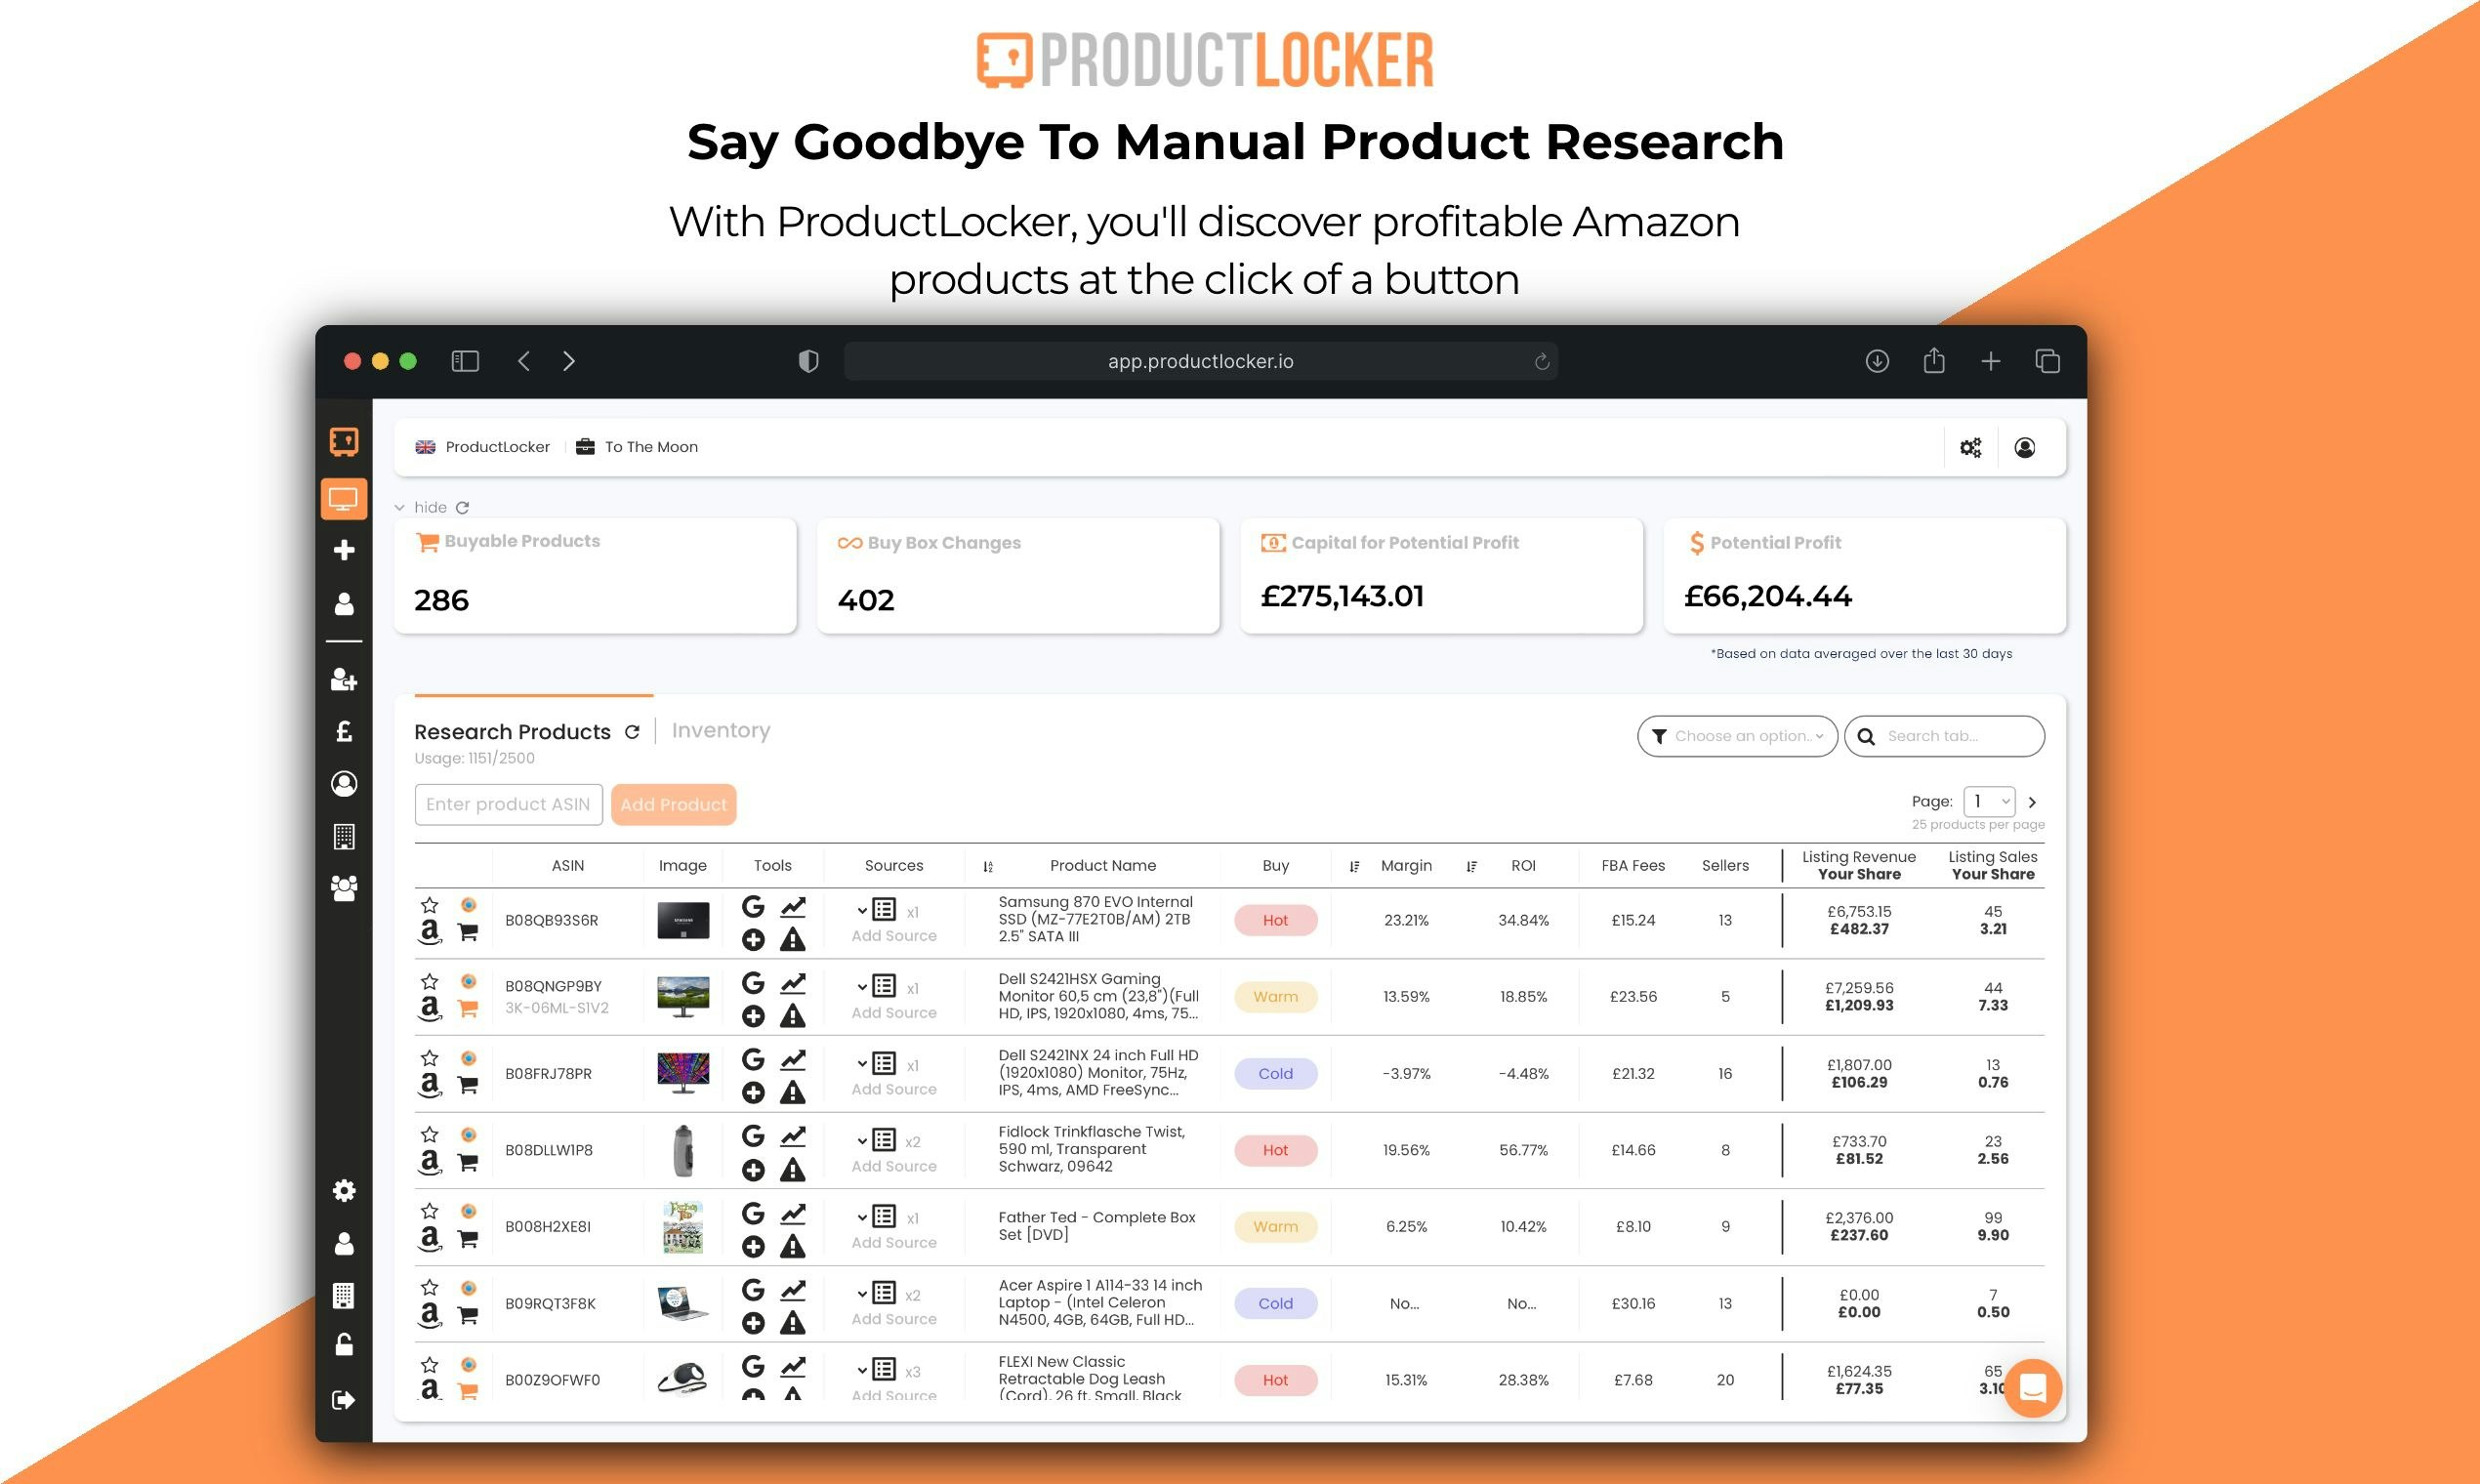Open the Choose an option filter dropdown
The width and height of the screenshot is (2480, 1484).
click(x=1737, y=736)
